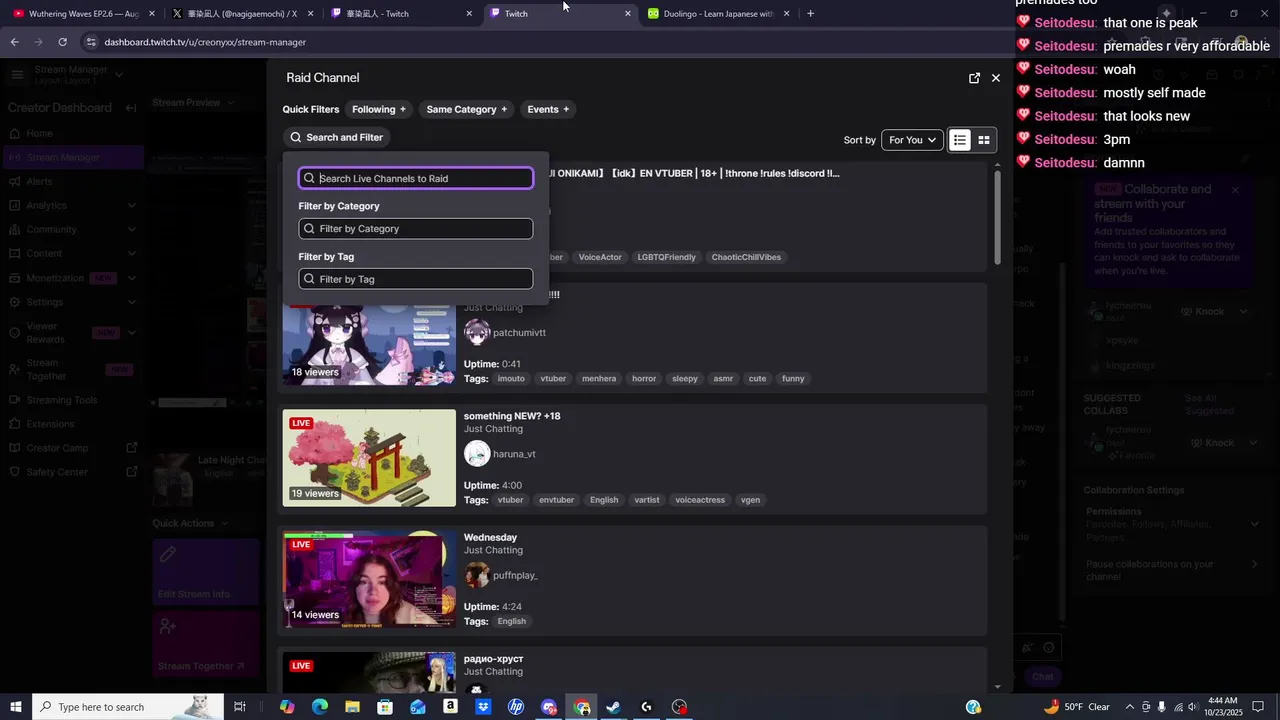Click the VoiceActor tag
The height and width of the screenshot is (720, 1280).
(600, 257)
